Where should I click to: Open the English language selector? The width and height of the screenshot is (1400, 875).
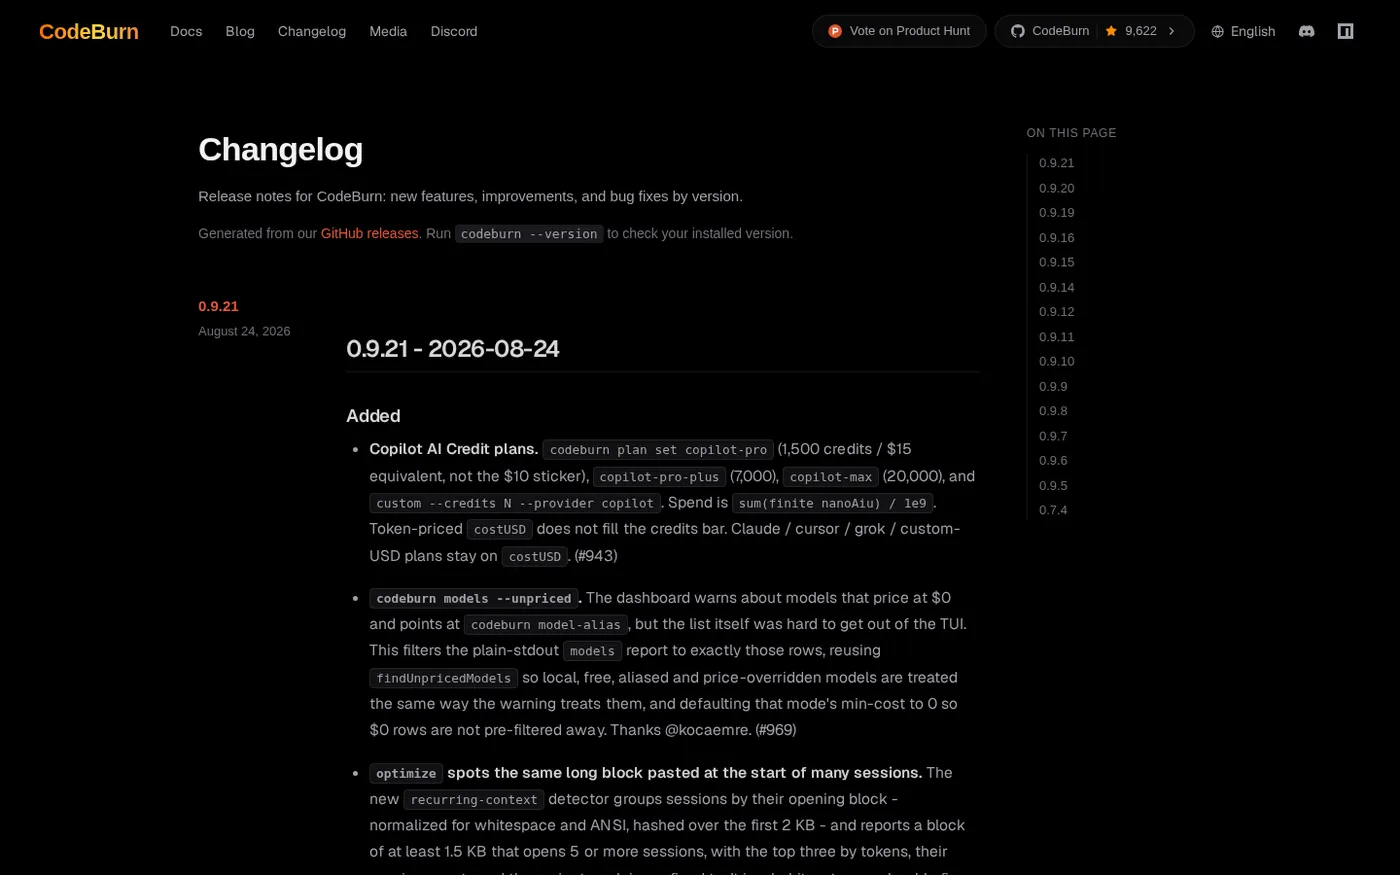click(1243, 31)
